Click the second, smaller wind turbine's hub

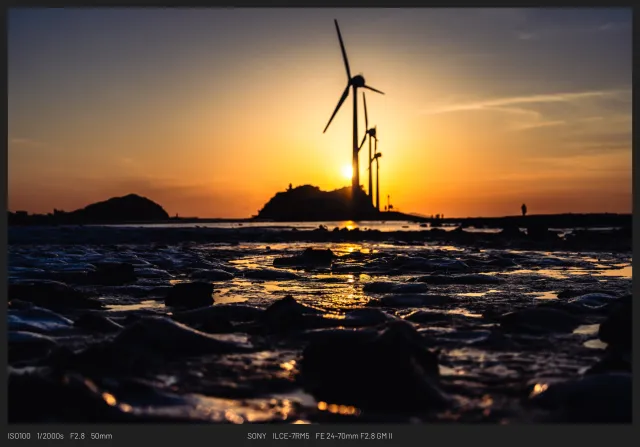pos(371,131)
